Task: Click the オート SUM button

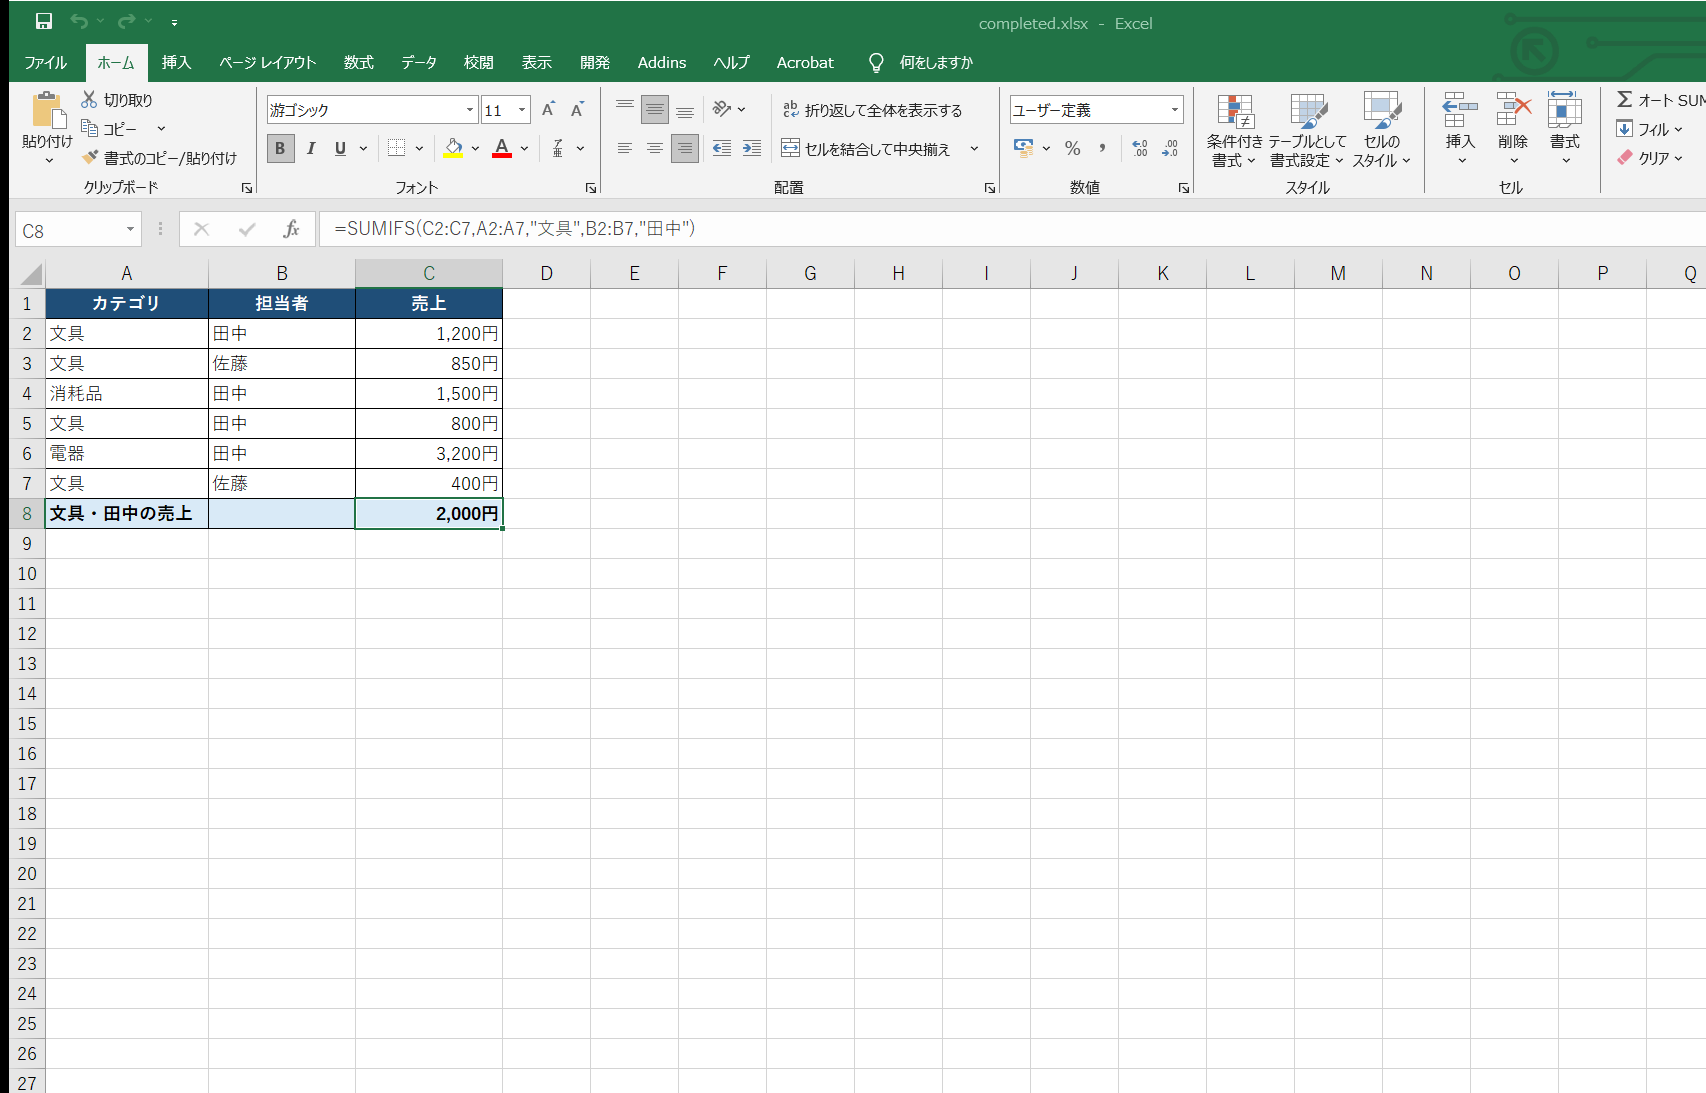Action: click(x=1661, y=100)
